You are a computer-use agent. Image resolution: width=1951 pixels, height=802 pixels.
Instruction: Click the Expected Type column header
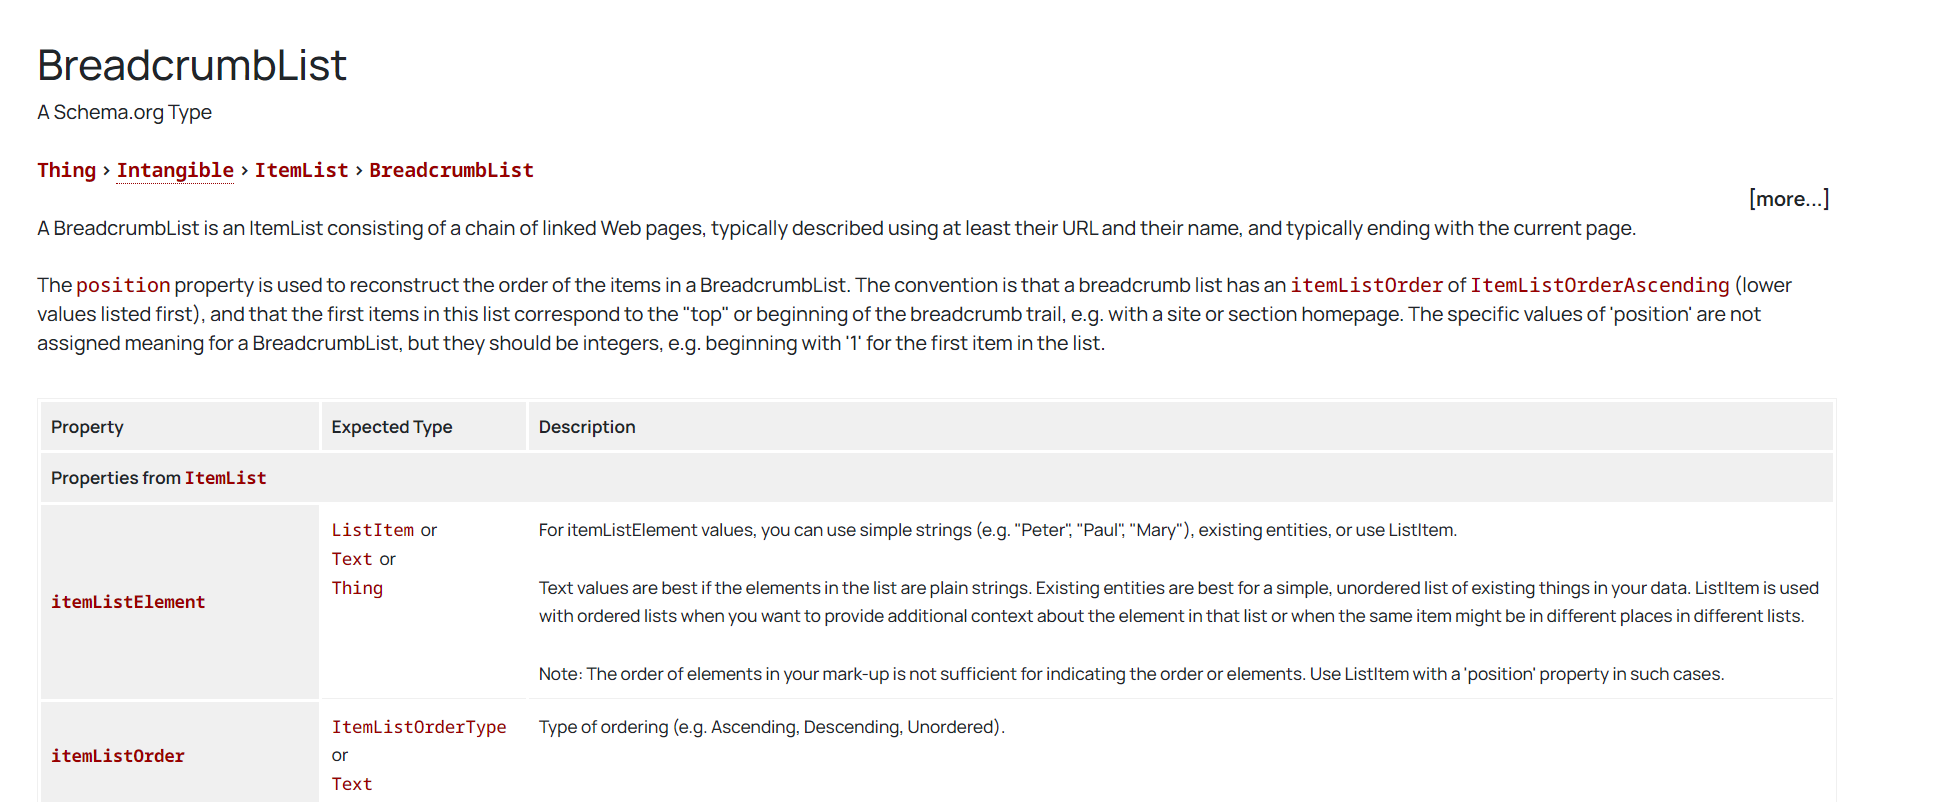point(391,427)
